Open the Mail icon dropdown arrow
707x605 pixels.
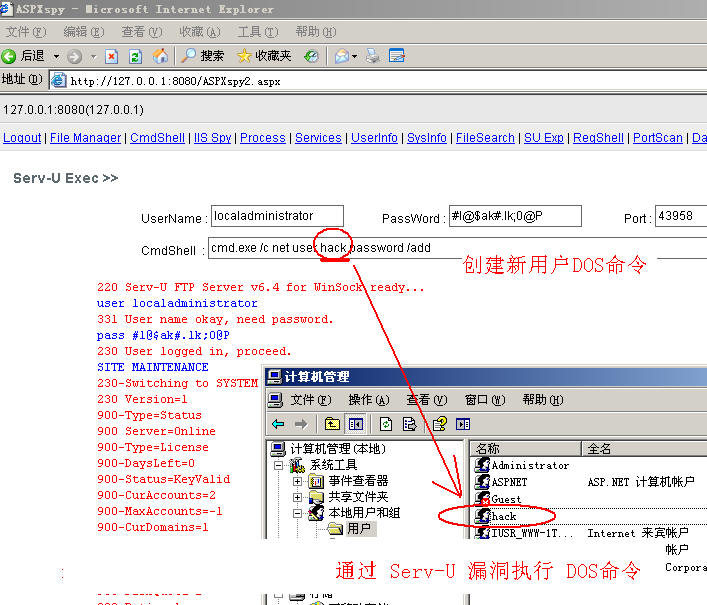pos(354,56)
